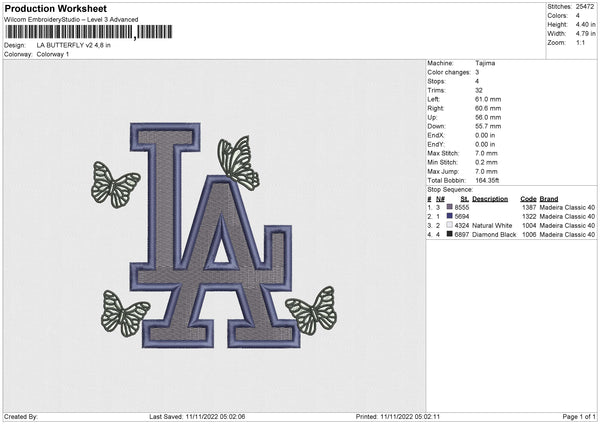Click 'Diamond Black' description in row 4
The width and height of the screenshot is (600, 424).
[494, 235]
